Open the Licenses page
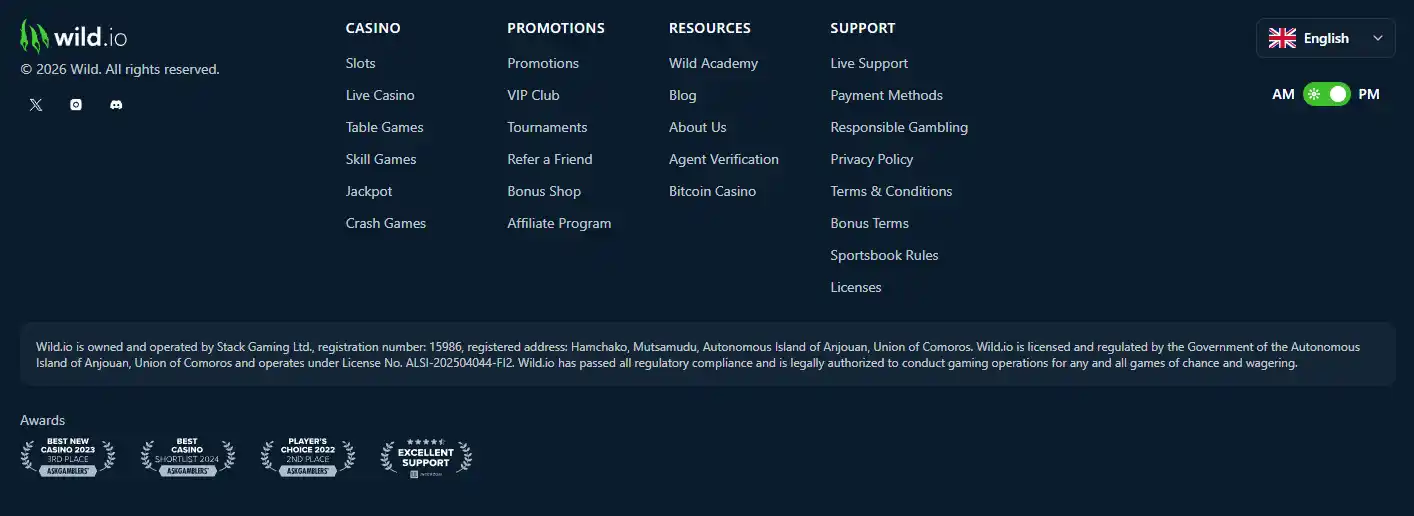1414x516 pixels. pos(856,287)
